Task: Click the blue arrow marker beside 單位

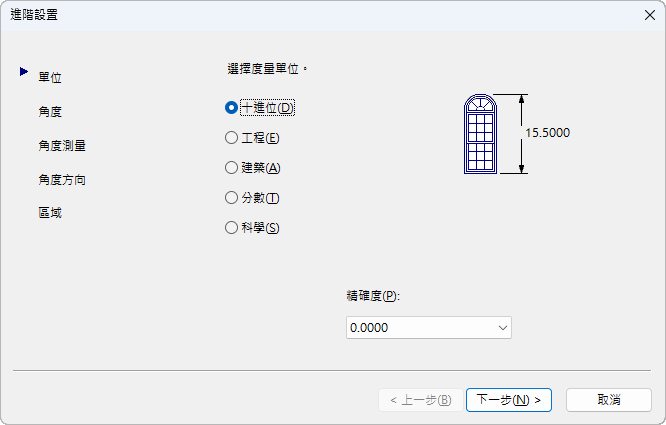Action: [x=23, y=71]
